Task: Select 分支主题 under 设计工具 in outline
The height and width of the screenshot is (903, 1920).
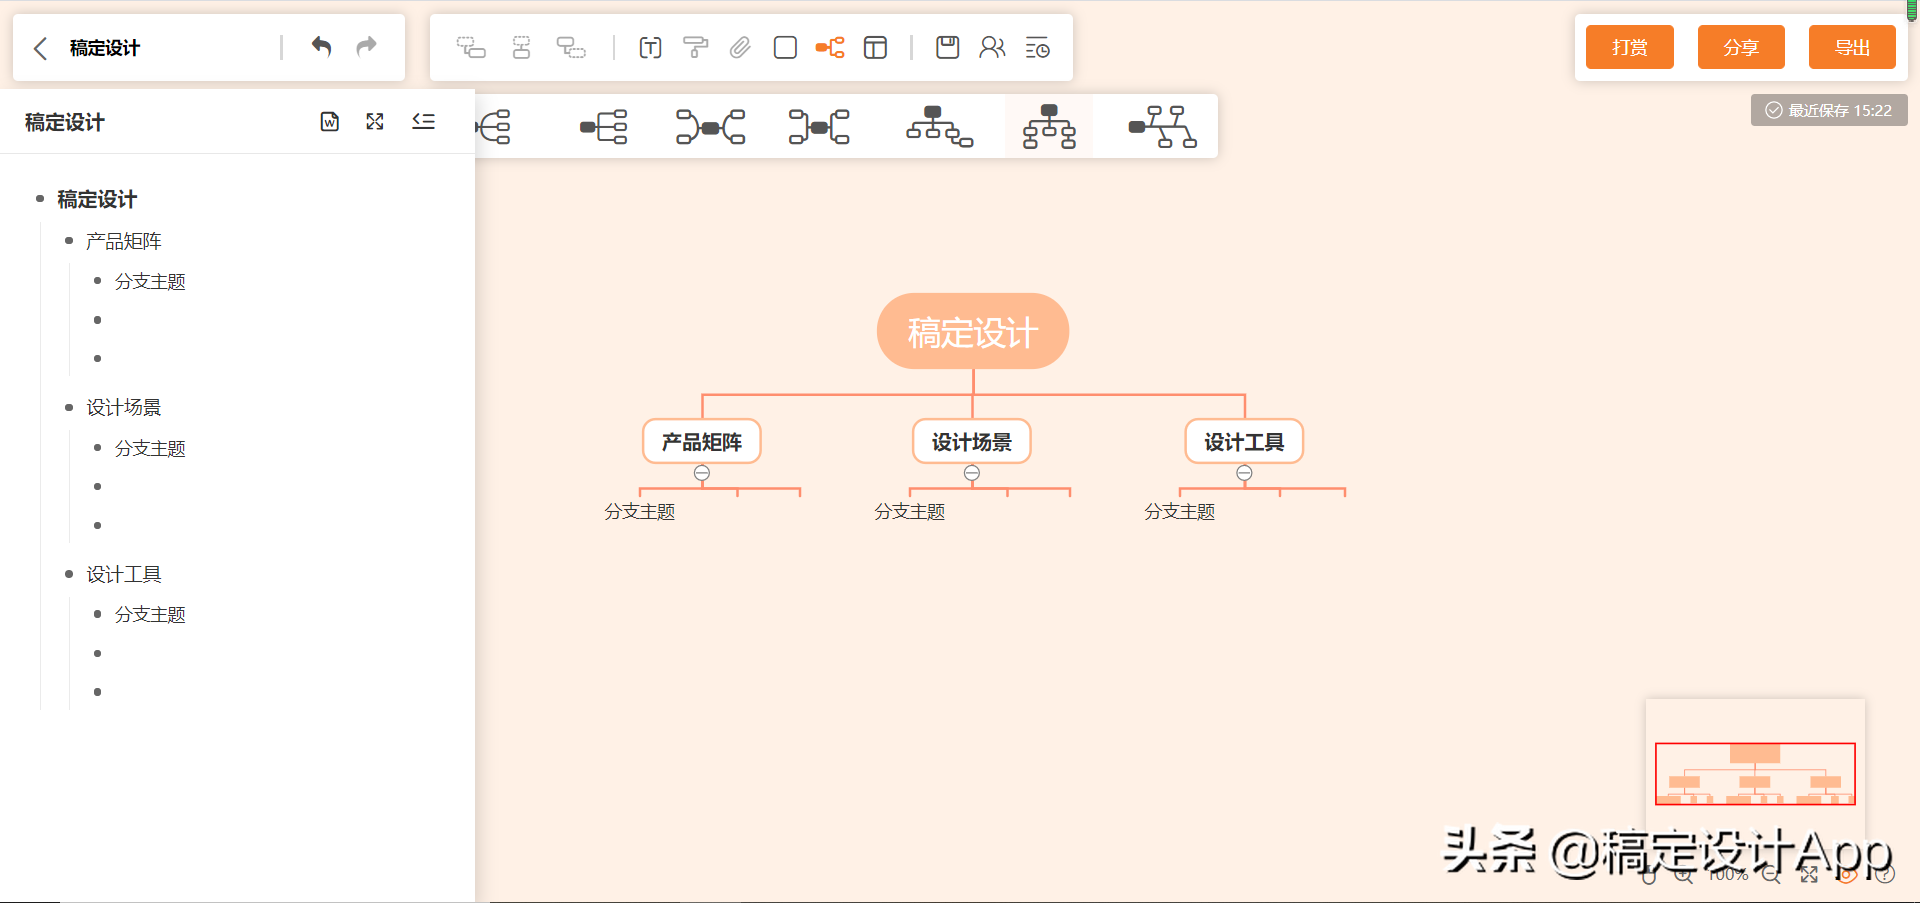Action: click(150, 615)
